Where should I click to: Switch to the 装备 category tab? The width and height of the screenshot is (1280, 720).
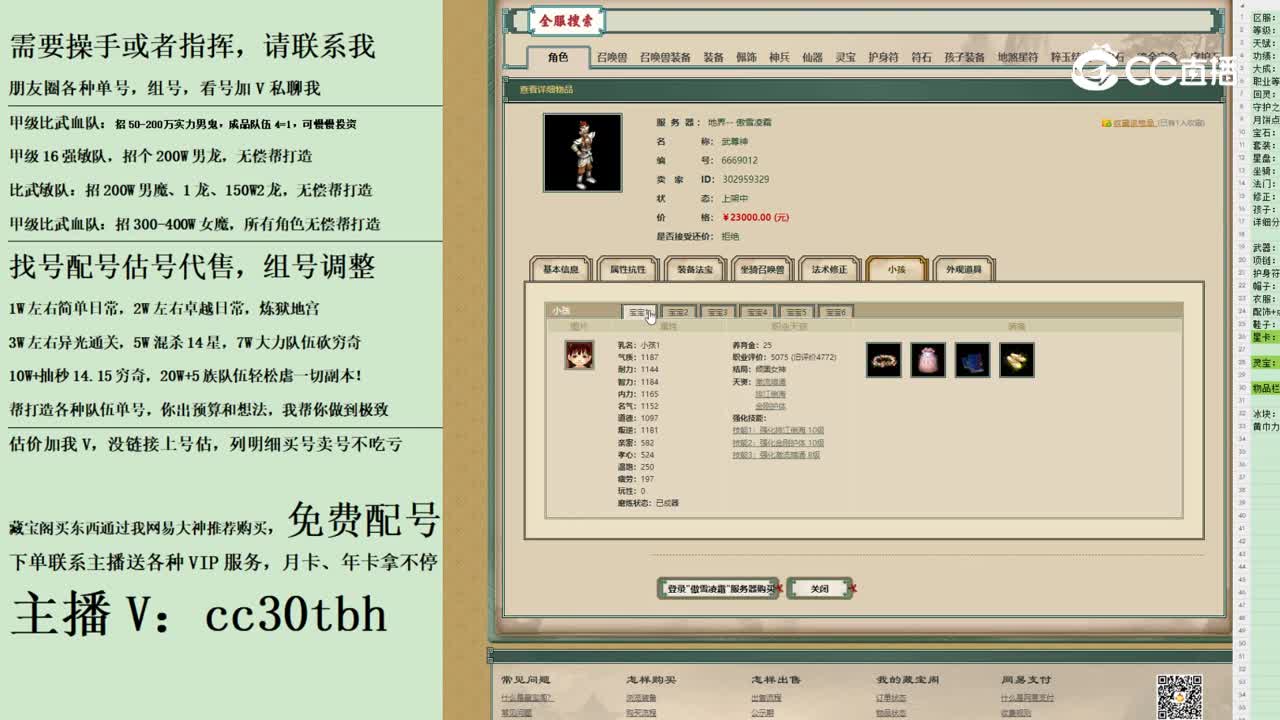(x=713, y=57)
